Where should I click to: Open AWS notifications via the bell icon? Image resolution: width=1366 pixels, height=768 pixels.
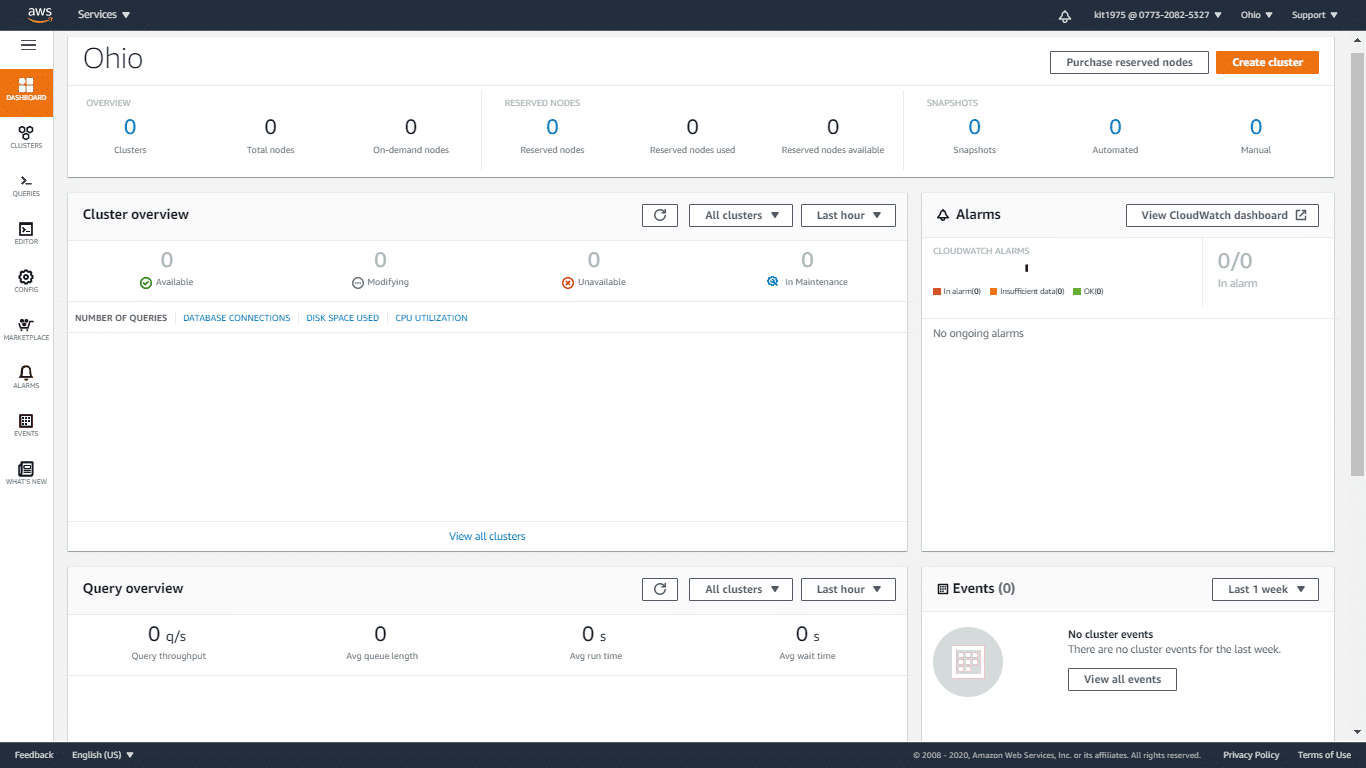(1064, 15)
